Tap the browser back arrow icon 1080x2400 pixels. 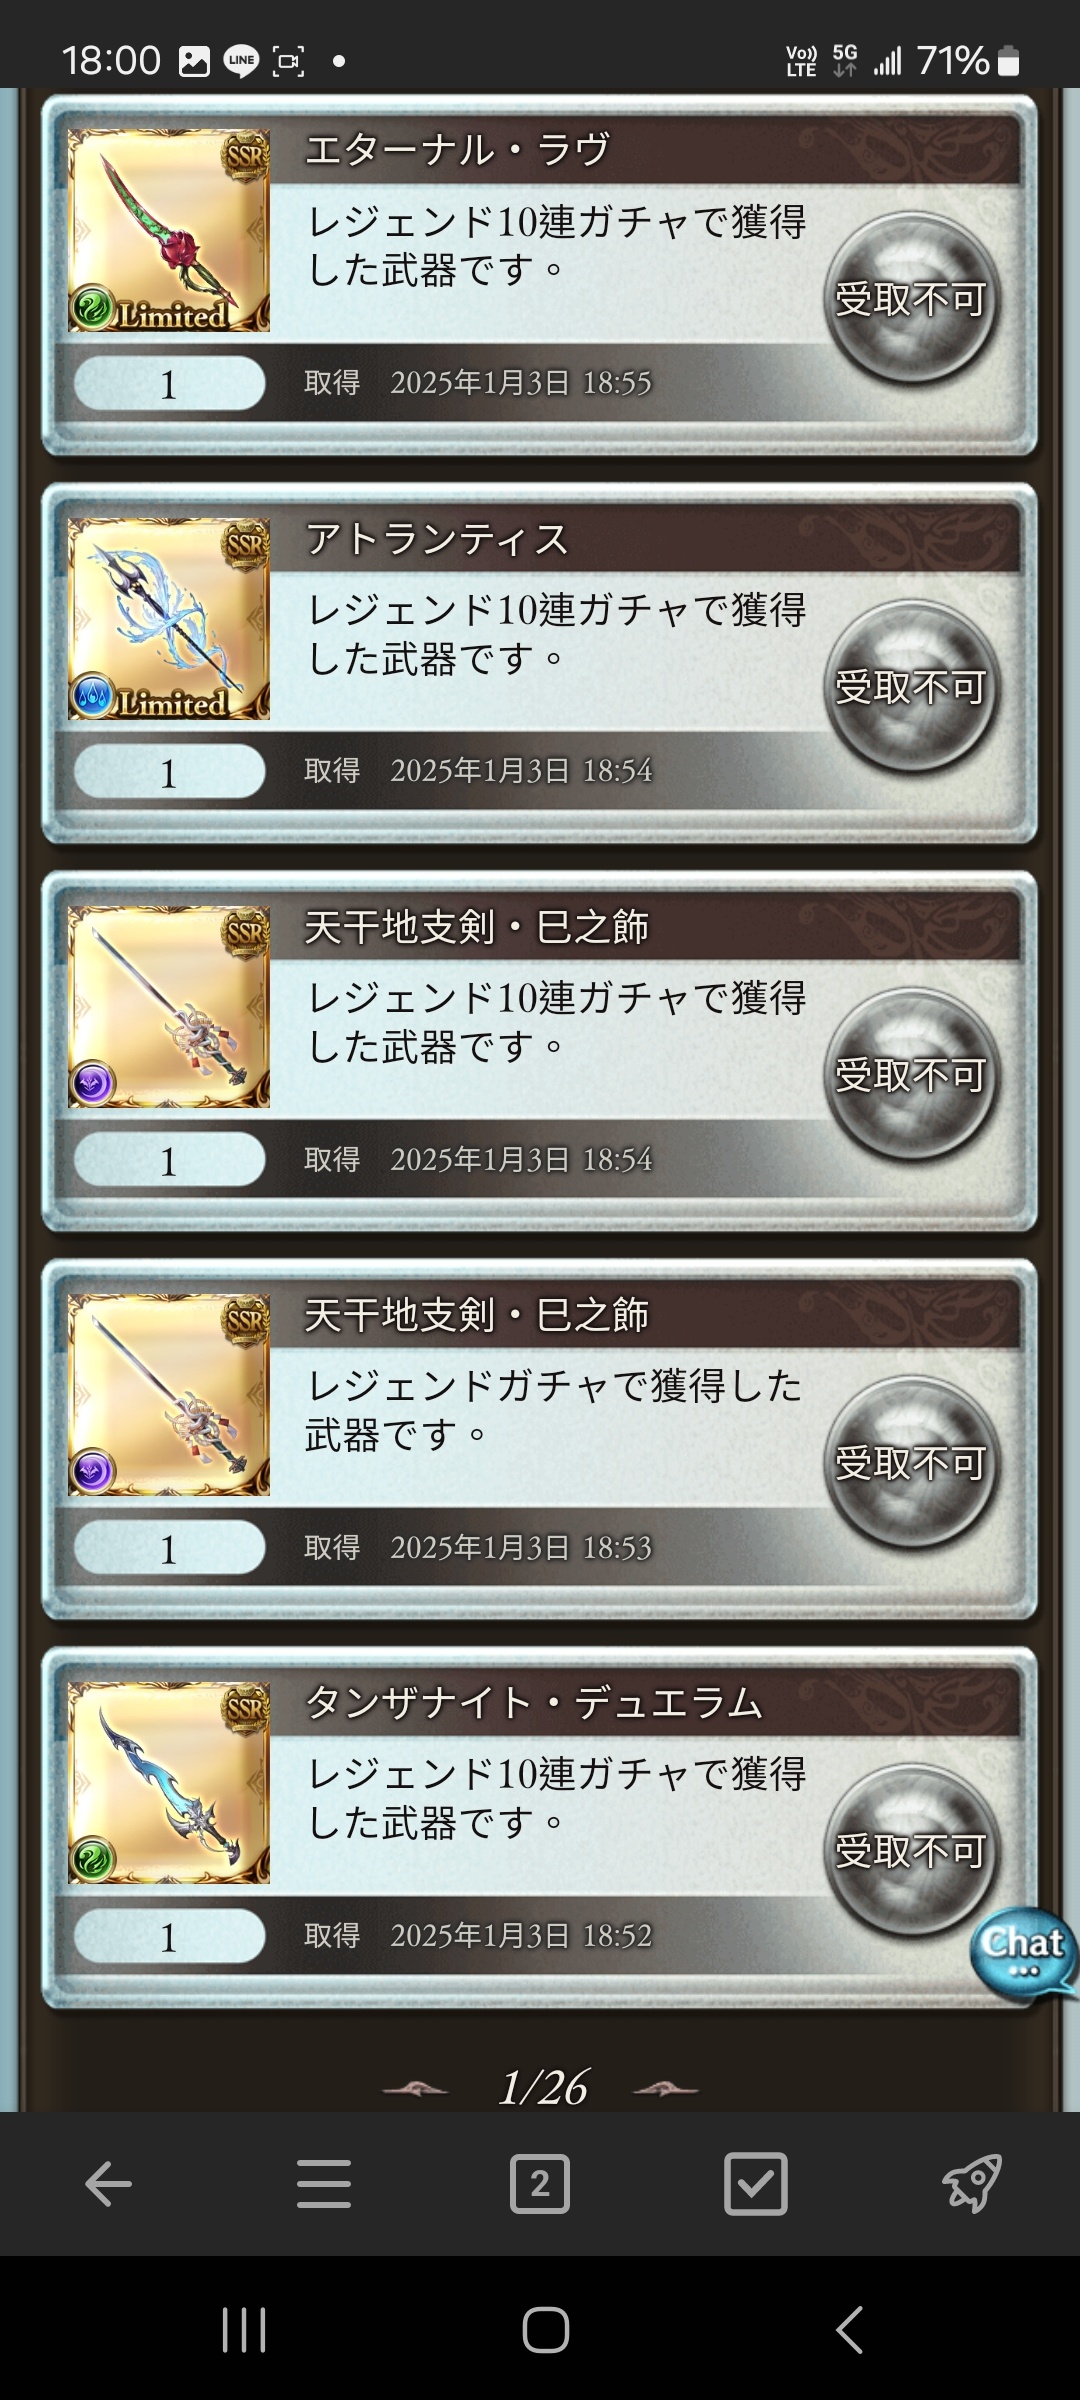pyautogui.click(x=108, y=2184)
